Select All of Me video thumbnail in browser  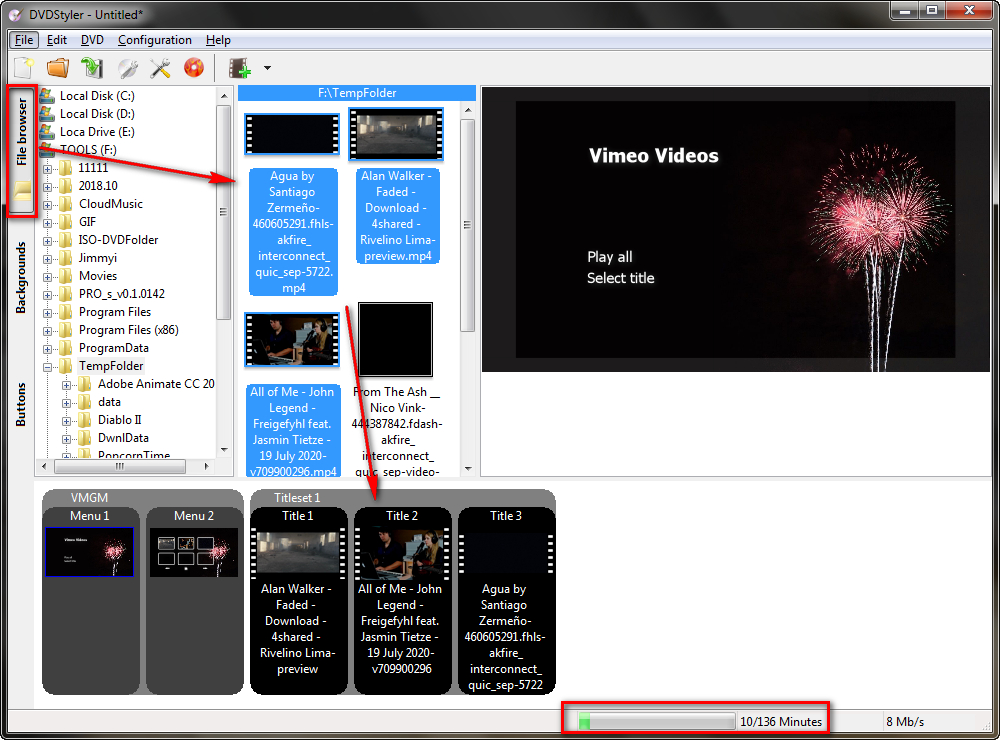(292, 339)
